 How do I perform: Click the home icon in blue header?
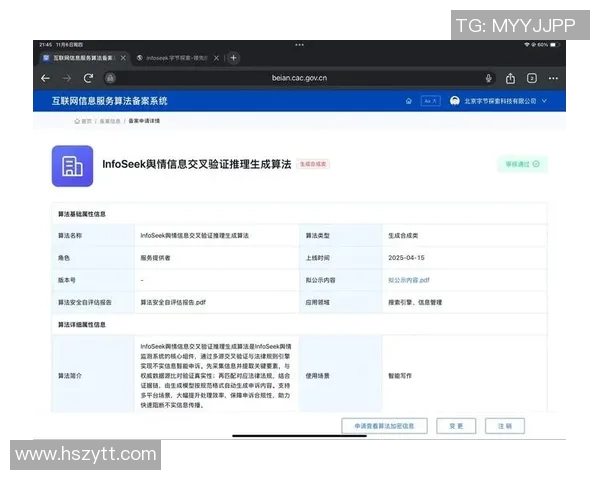pyautogui.click(x=409, y=101)
